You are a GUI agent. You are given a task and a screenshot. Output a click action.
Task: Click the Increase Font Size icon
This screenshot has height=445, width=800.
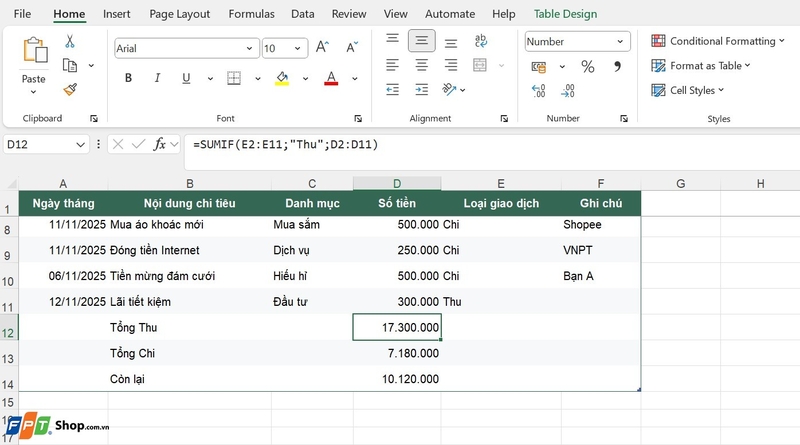pos(322,47)
